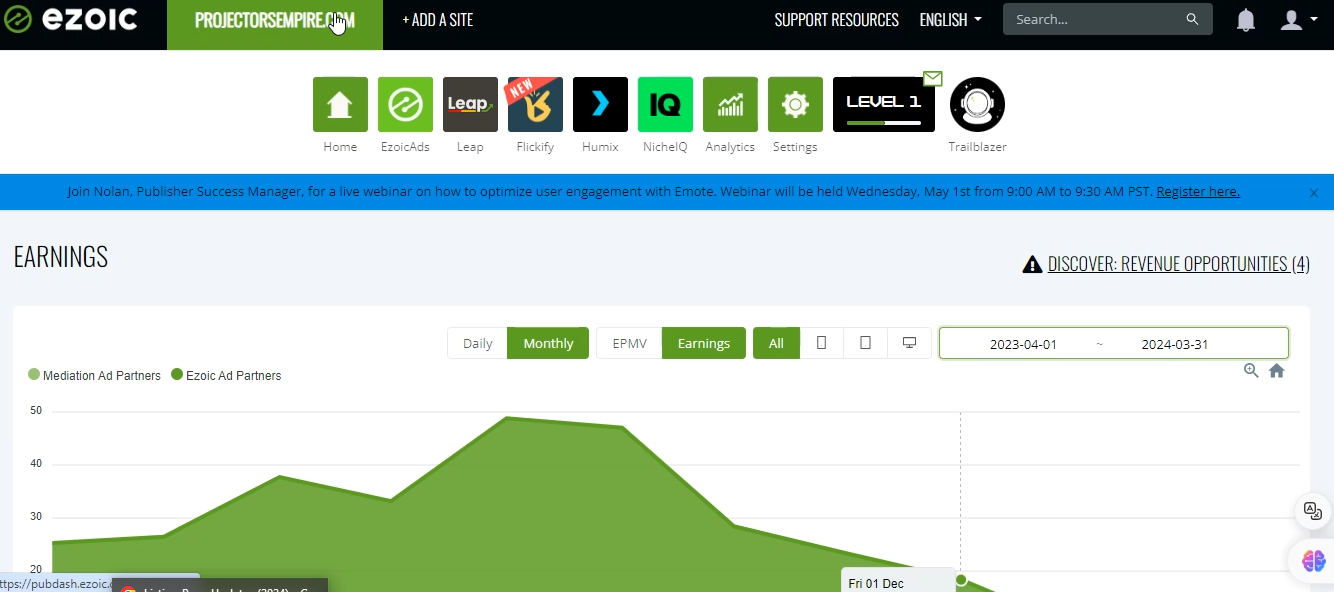The height and width of the screenshot is (592, 1334).
Task: Open the notifications bell
Action: point(1245,20)
